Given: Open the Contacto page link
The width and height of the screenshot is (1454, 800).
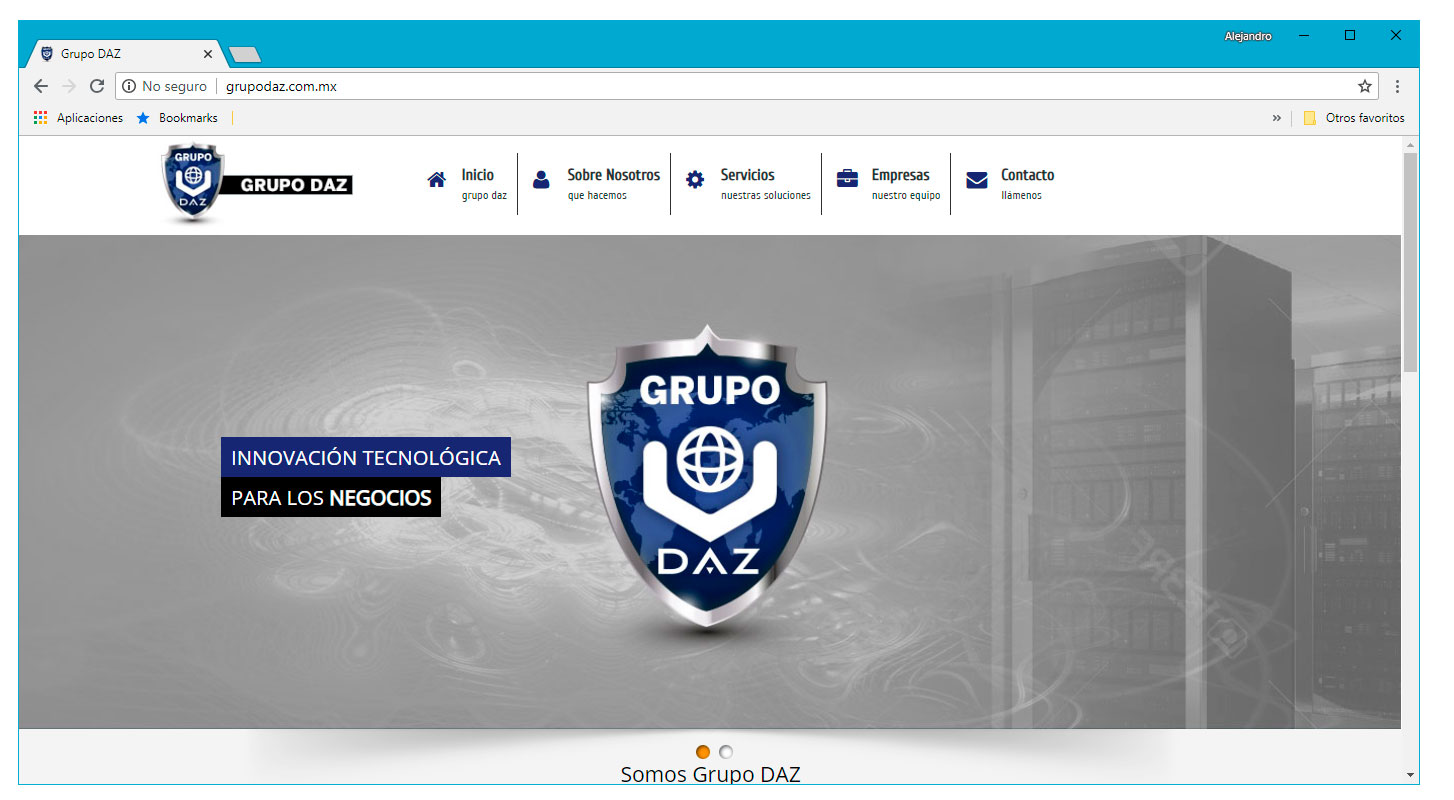Looking at the screenshot, I should click(1026, 174).
